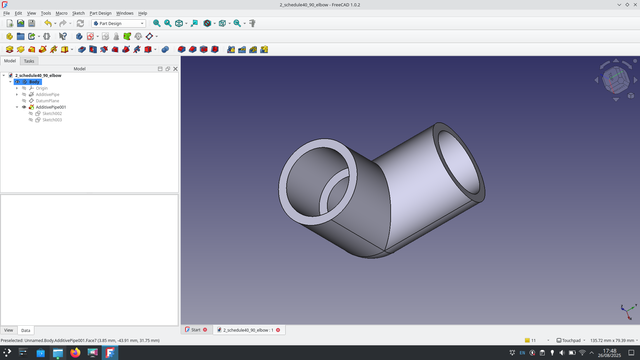
Task: Undo the last action
Action: pyautogui.click(x=48, y=23)
